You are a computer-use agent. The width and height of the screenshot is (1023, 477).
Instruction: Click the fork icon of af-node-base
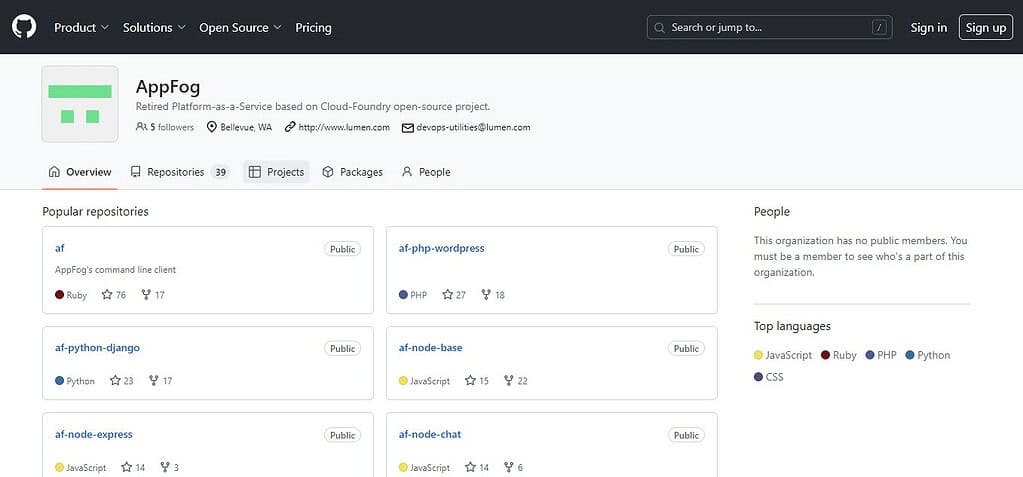coord(509,380)
